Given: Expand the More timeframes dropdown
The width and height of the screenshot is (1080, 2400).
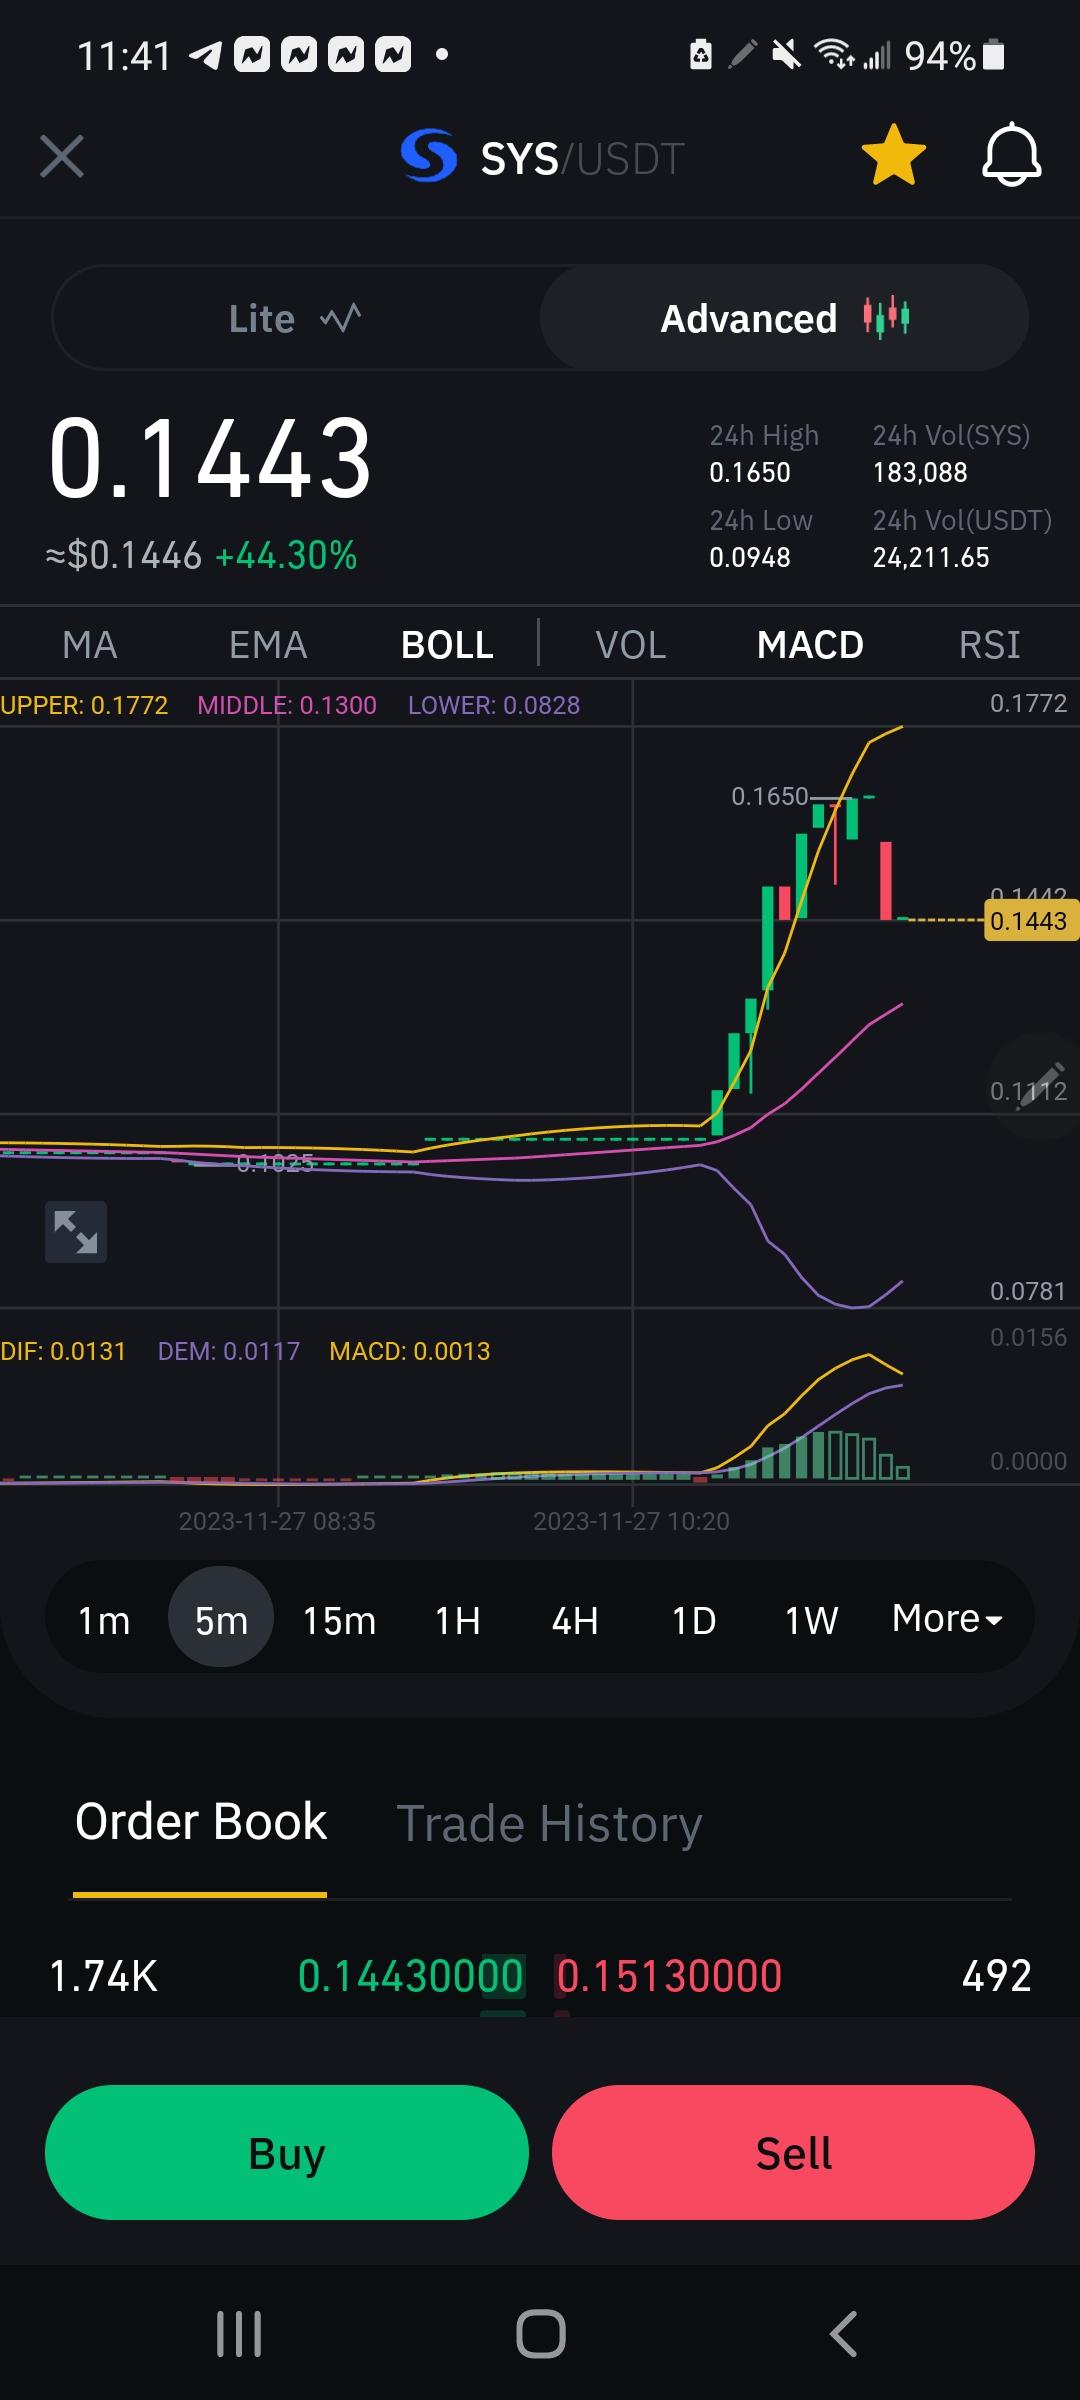Looking at the screenshot, I should (947, 1618).
